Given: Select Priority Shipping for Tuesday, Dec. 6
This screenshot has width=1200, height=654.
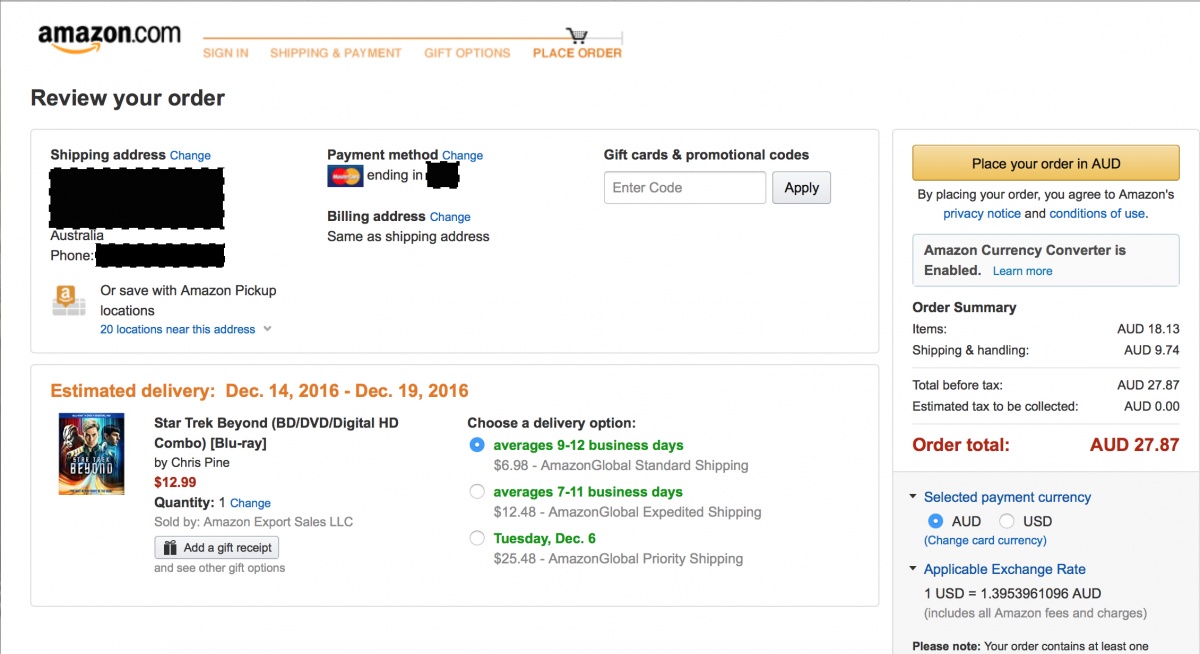Looking at the screenshot, I should 477,539.
